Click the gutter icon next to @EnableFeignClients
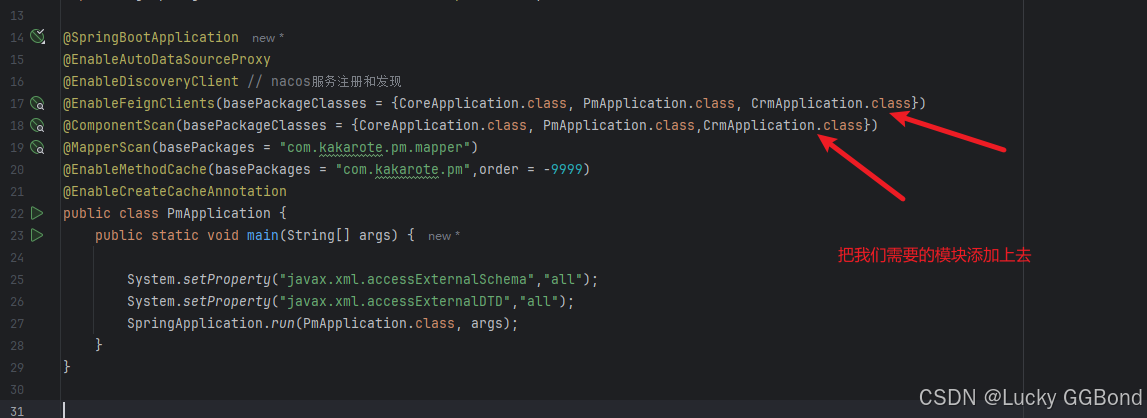Screen dimensions: 1147x418 [37, 103]
